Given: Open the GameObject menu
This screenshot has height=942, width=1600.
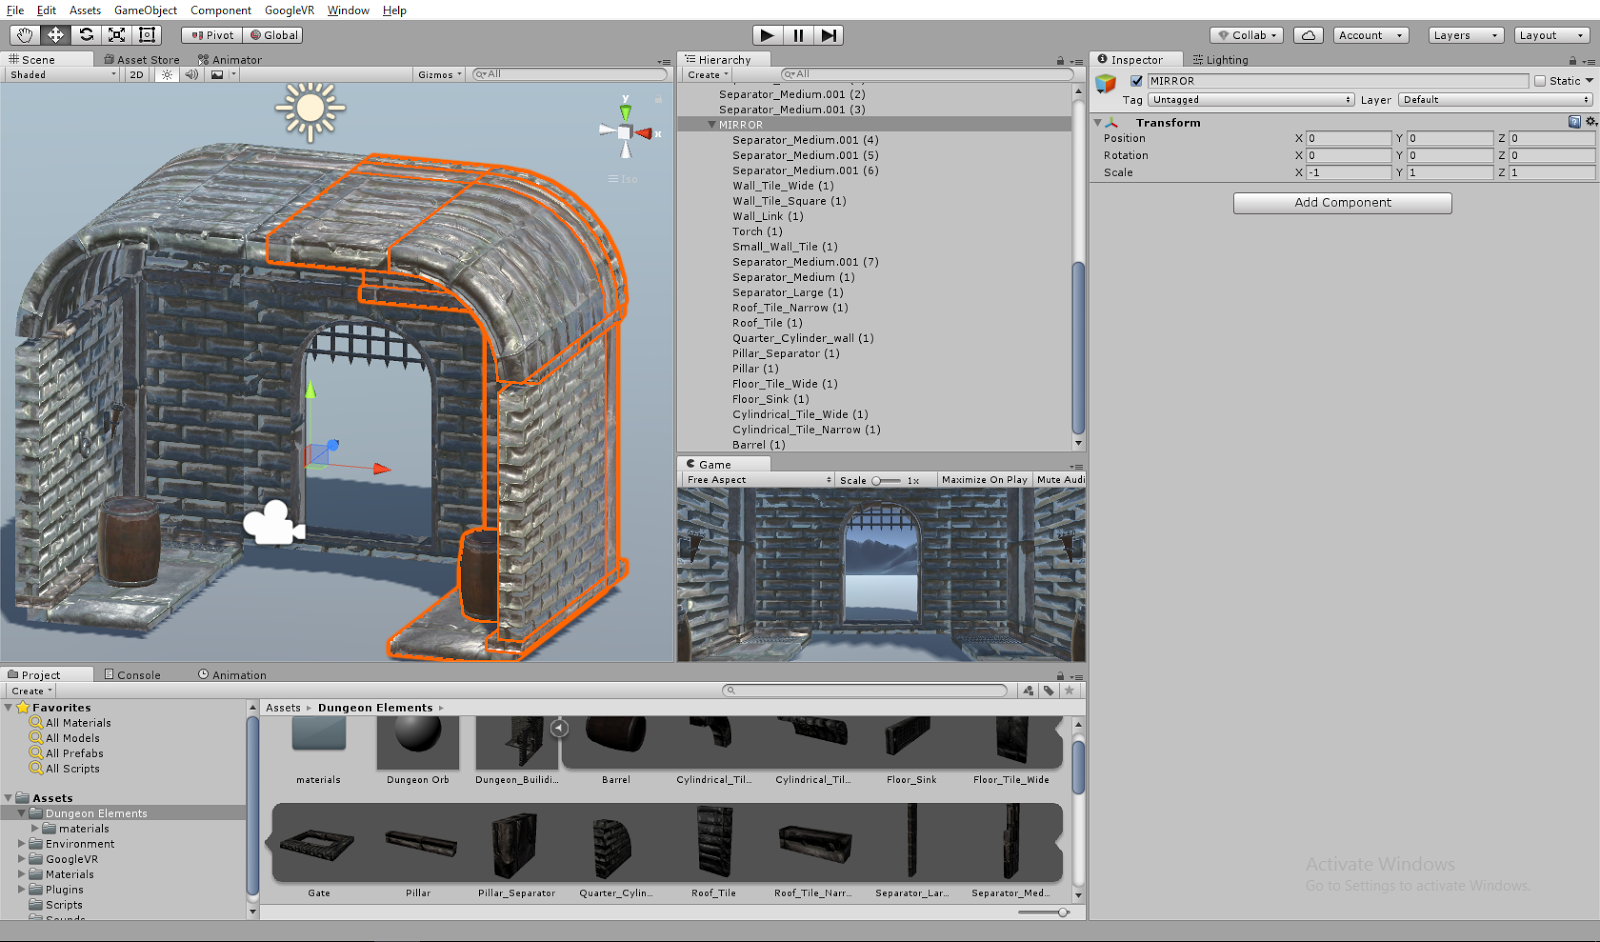Looking at the screenshot, I should coord(145,10).
